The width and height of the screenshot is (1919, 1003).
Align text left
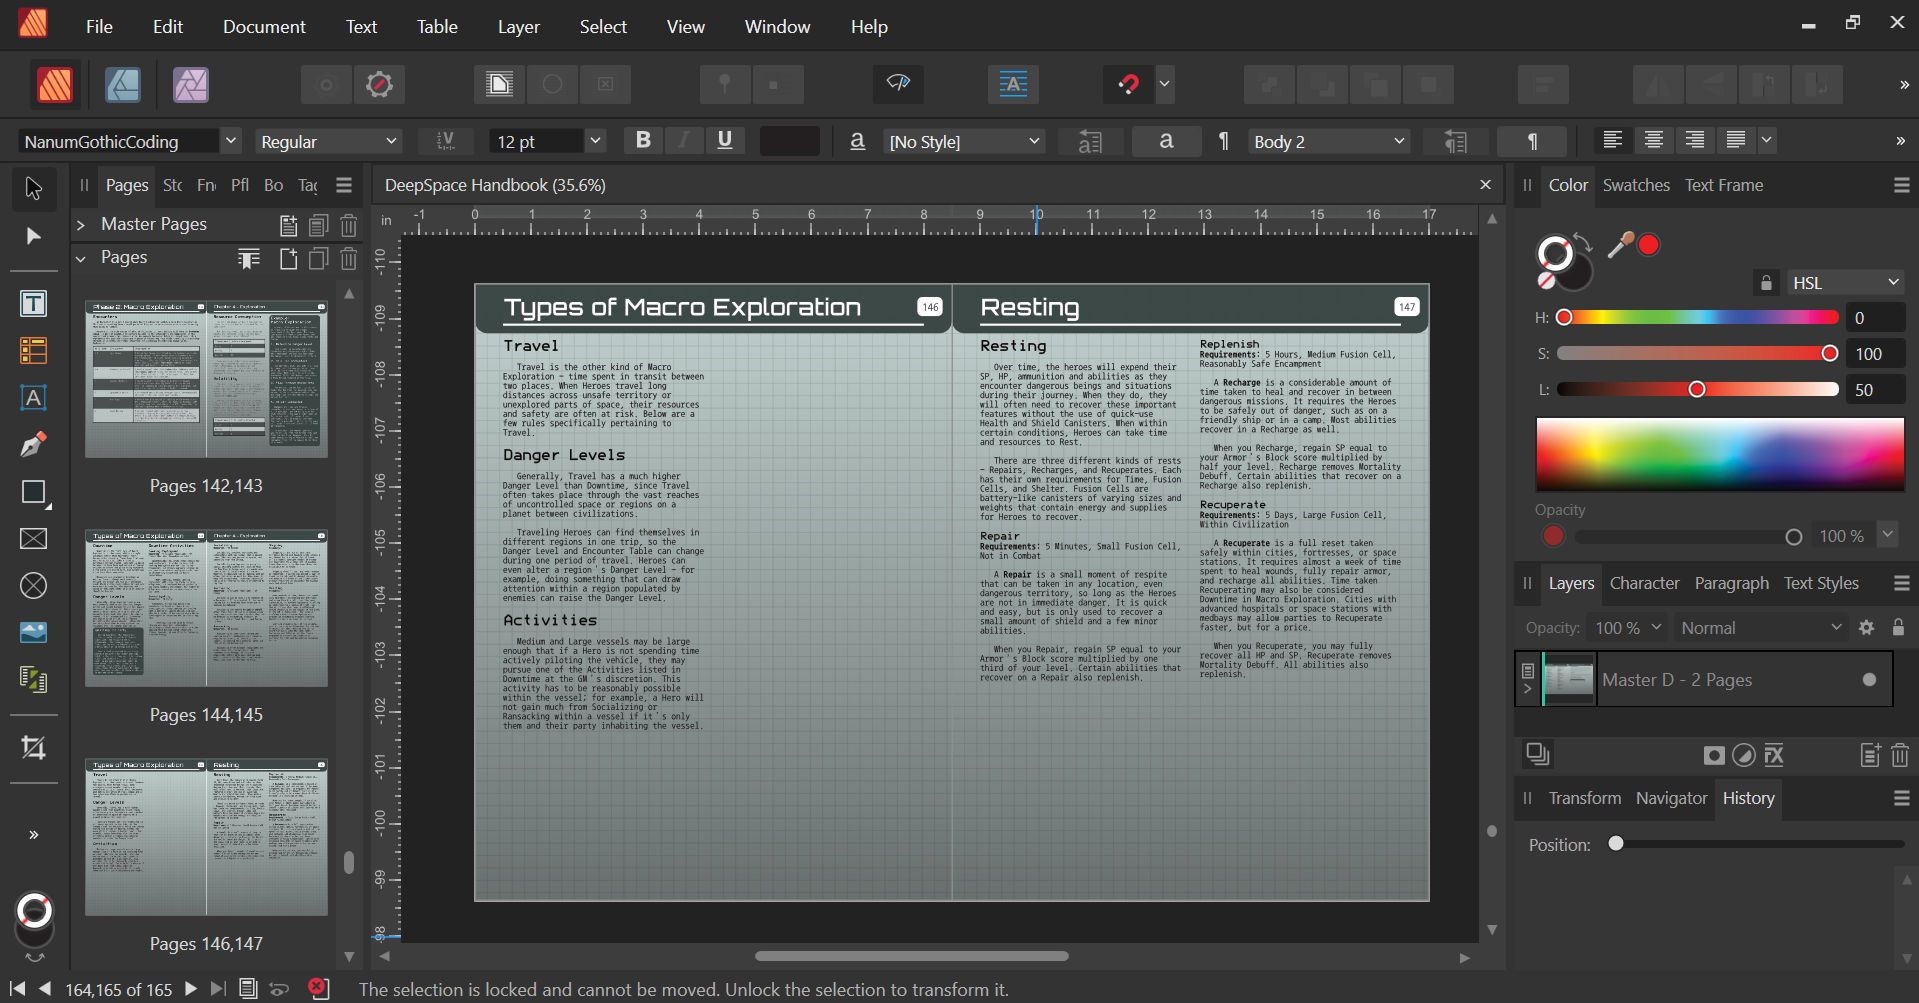click(1612, 140)
